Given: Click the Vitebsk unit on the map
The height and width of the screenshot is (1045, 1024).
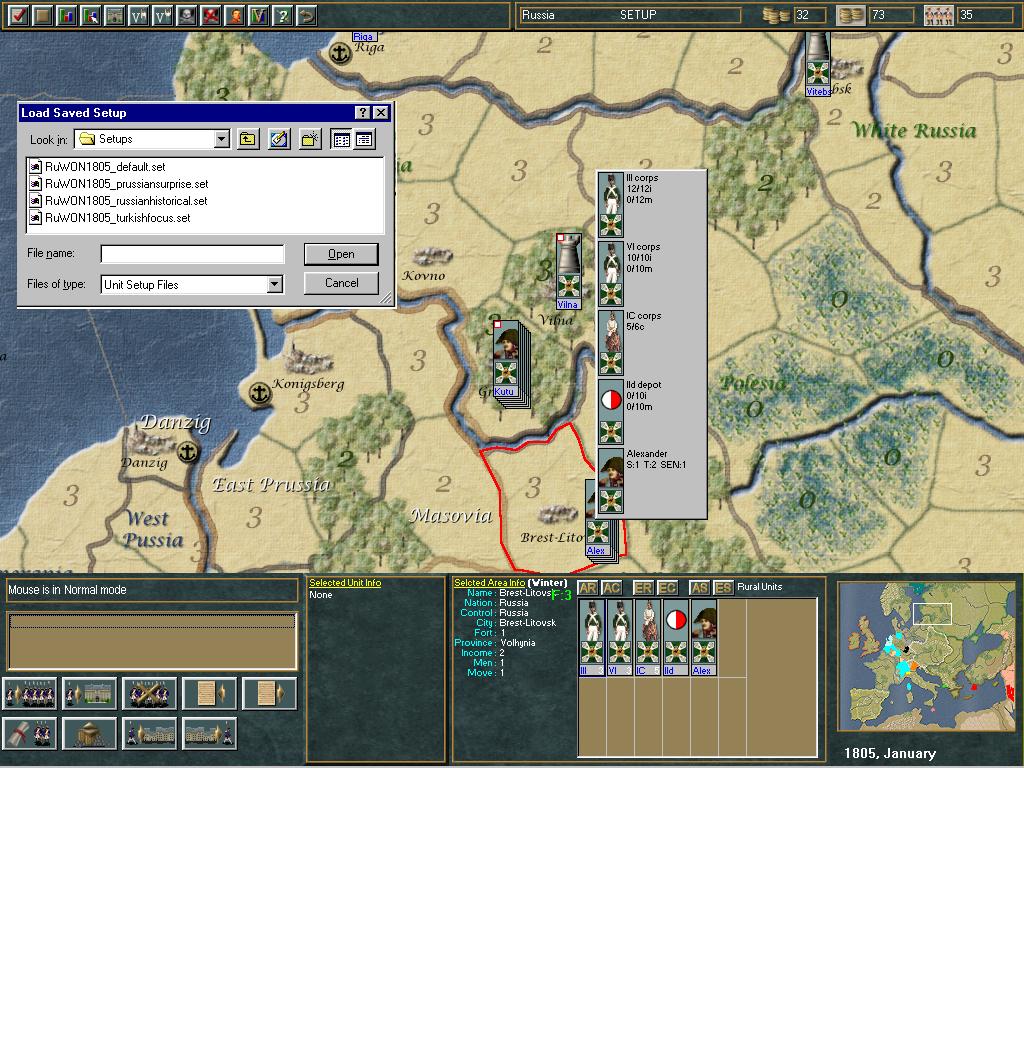Looking at the screenshot, I should [x=818, y=64].
